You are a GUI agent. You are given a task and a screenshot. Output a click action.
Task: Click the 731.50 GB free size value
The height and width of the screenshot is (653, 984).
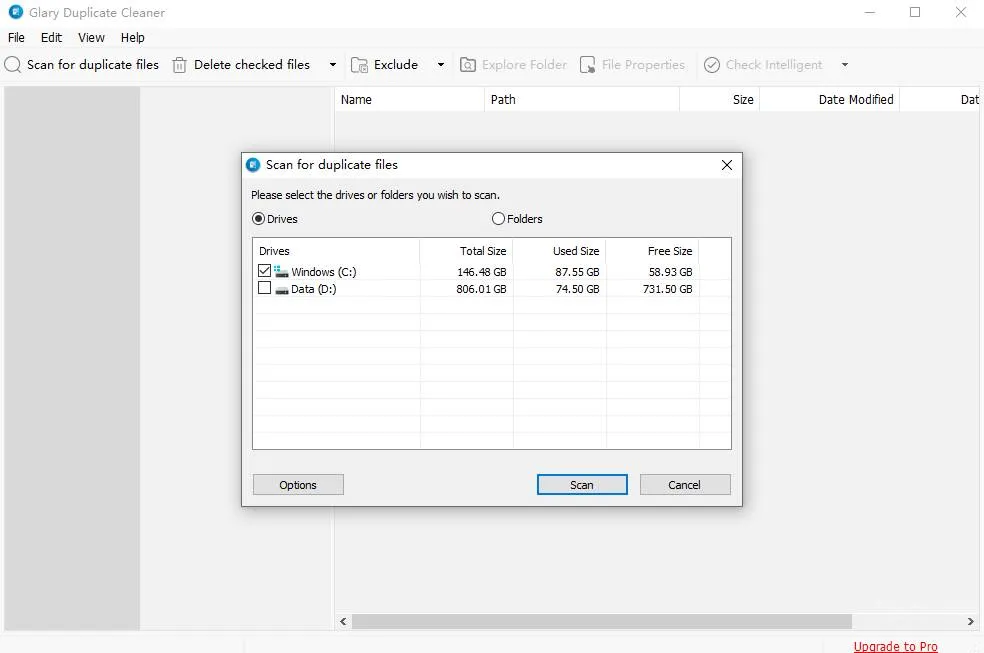coord(667,289)
